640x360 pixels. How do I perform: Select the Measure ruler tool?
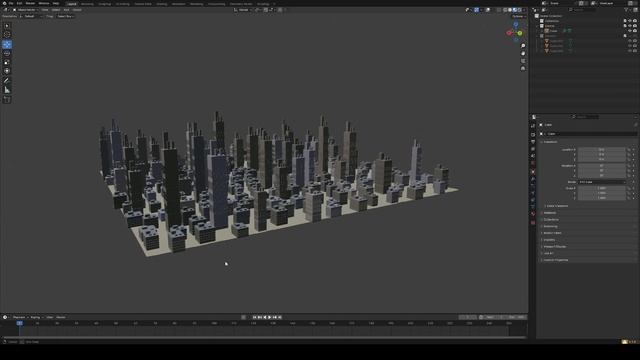pyautogui.click(x=7, y=90)
